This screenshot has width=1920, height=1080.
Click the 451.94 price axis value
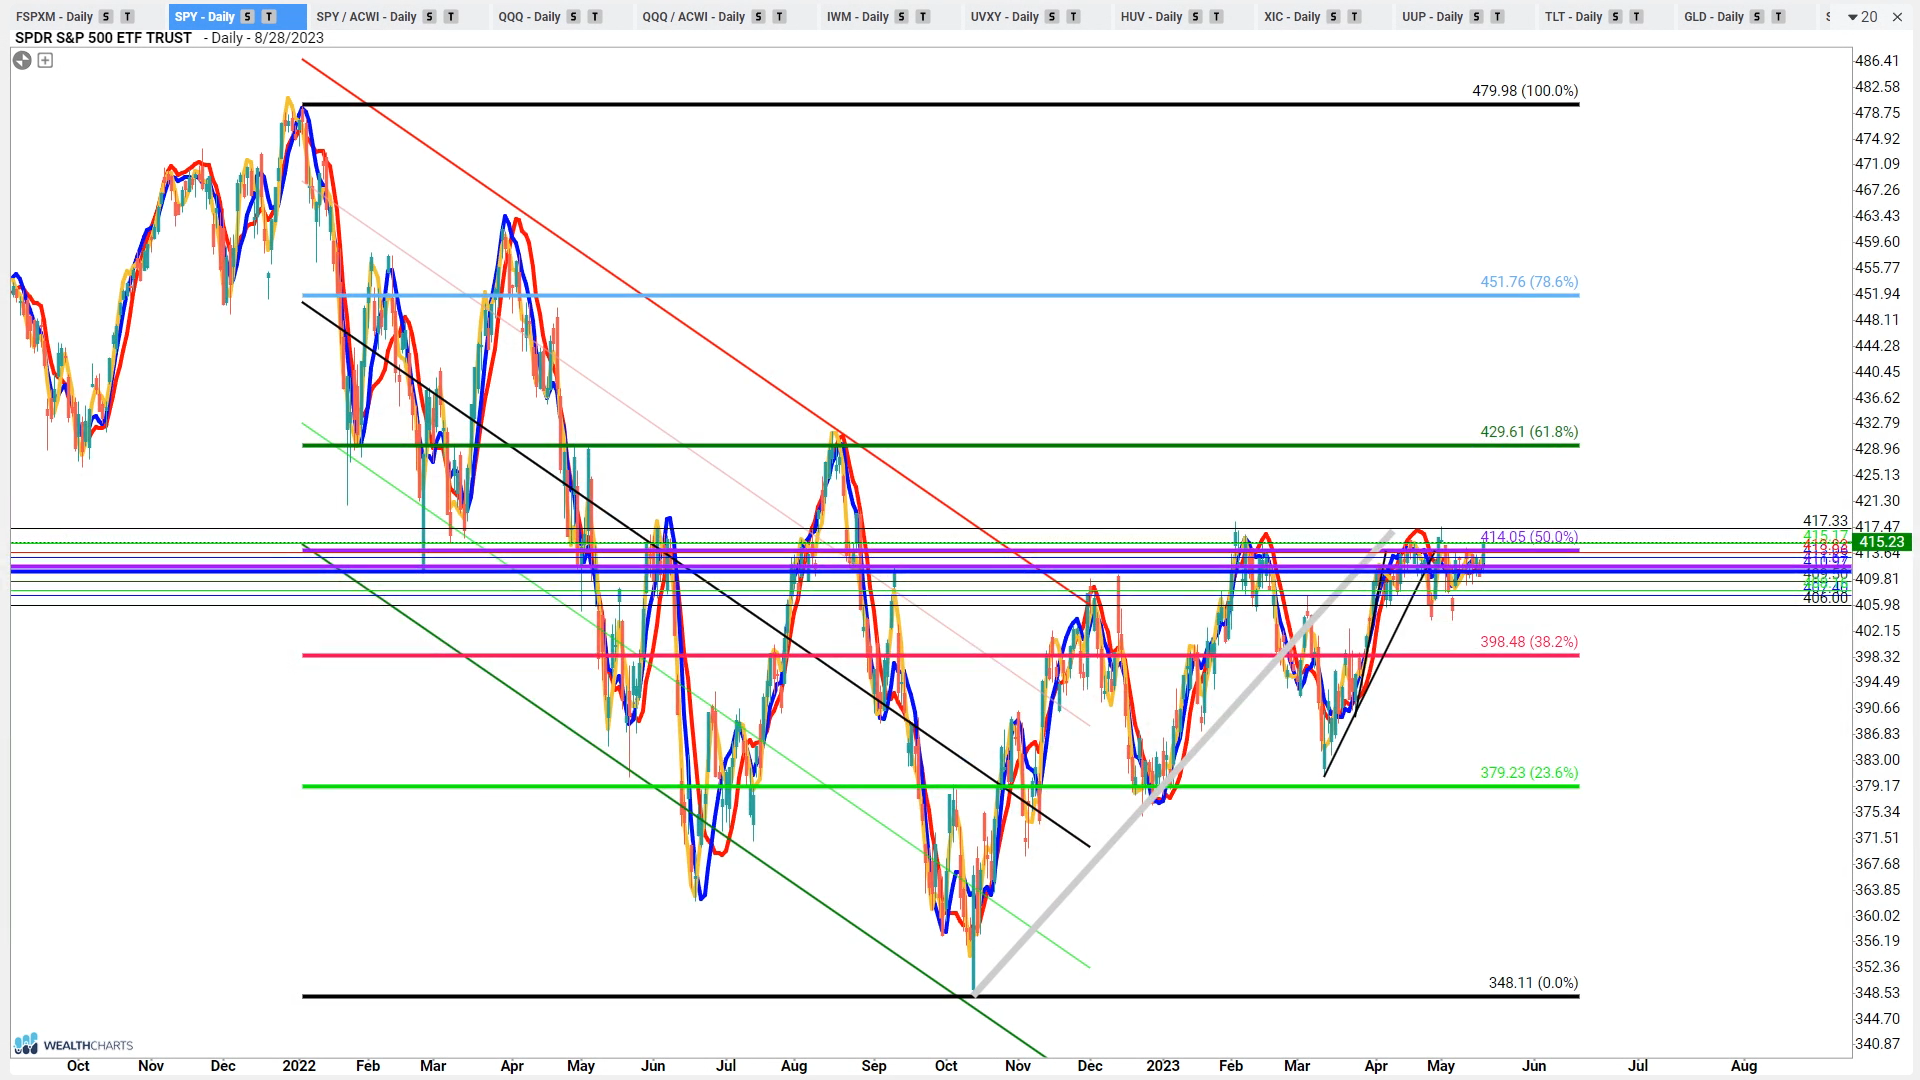[x=1877, y=294]
